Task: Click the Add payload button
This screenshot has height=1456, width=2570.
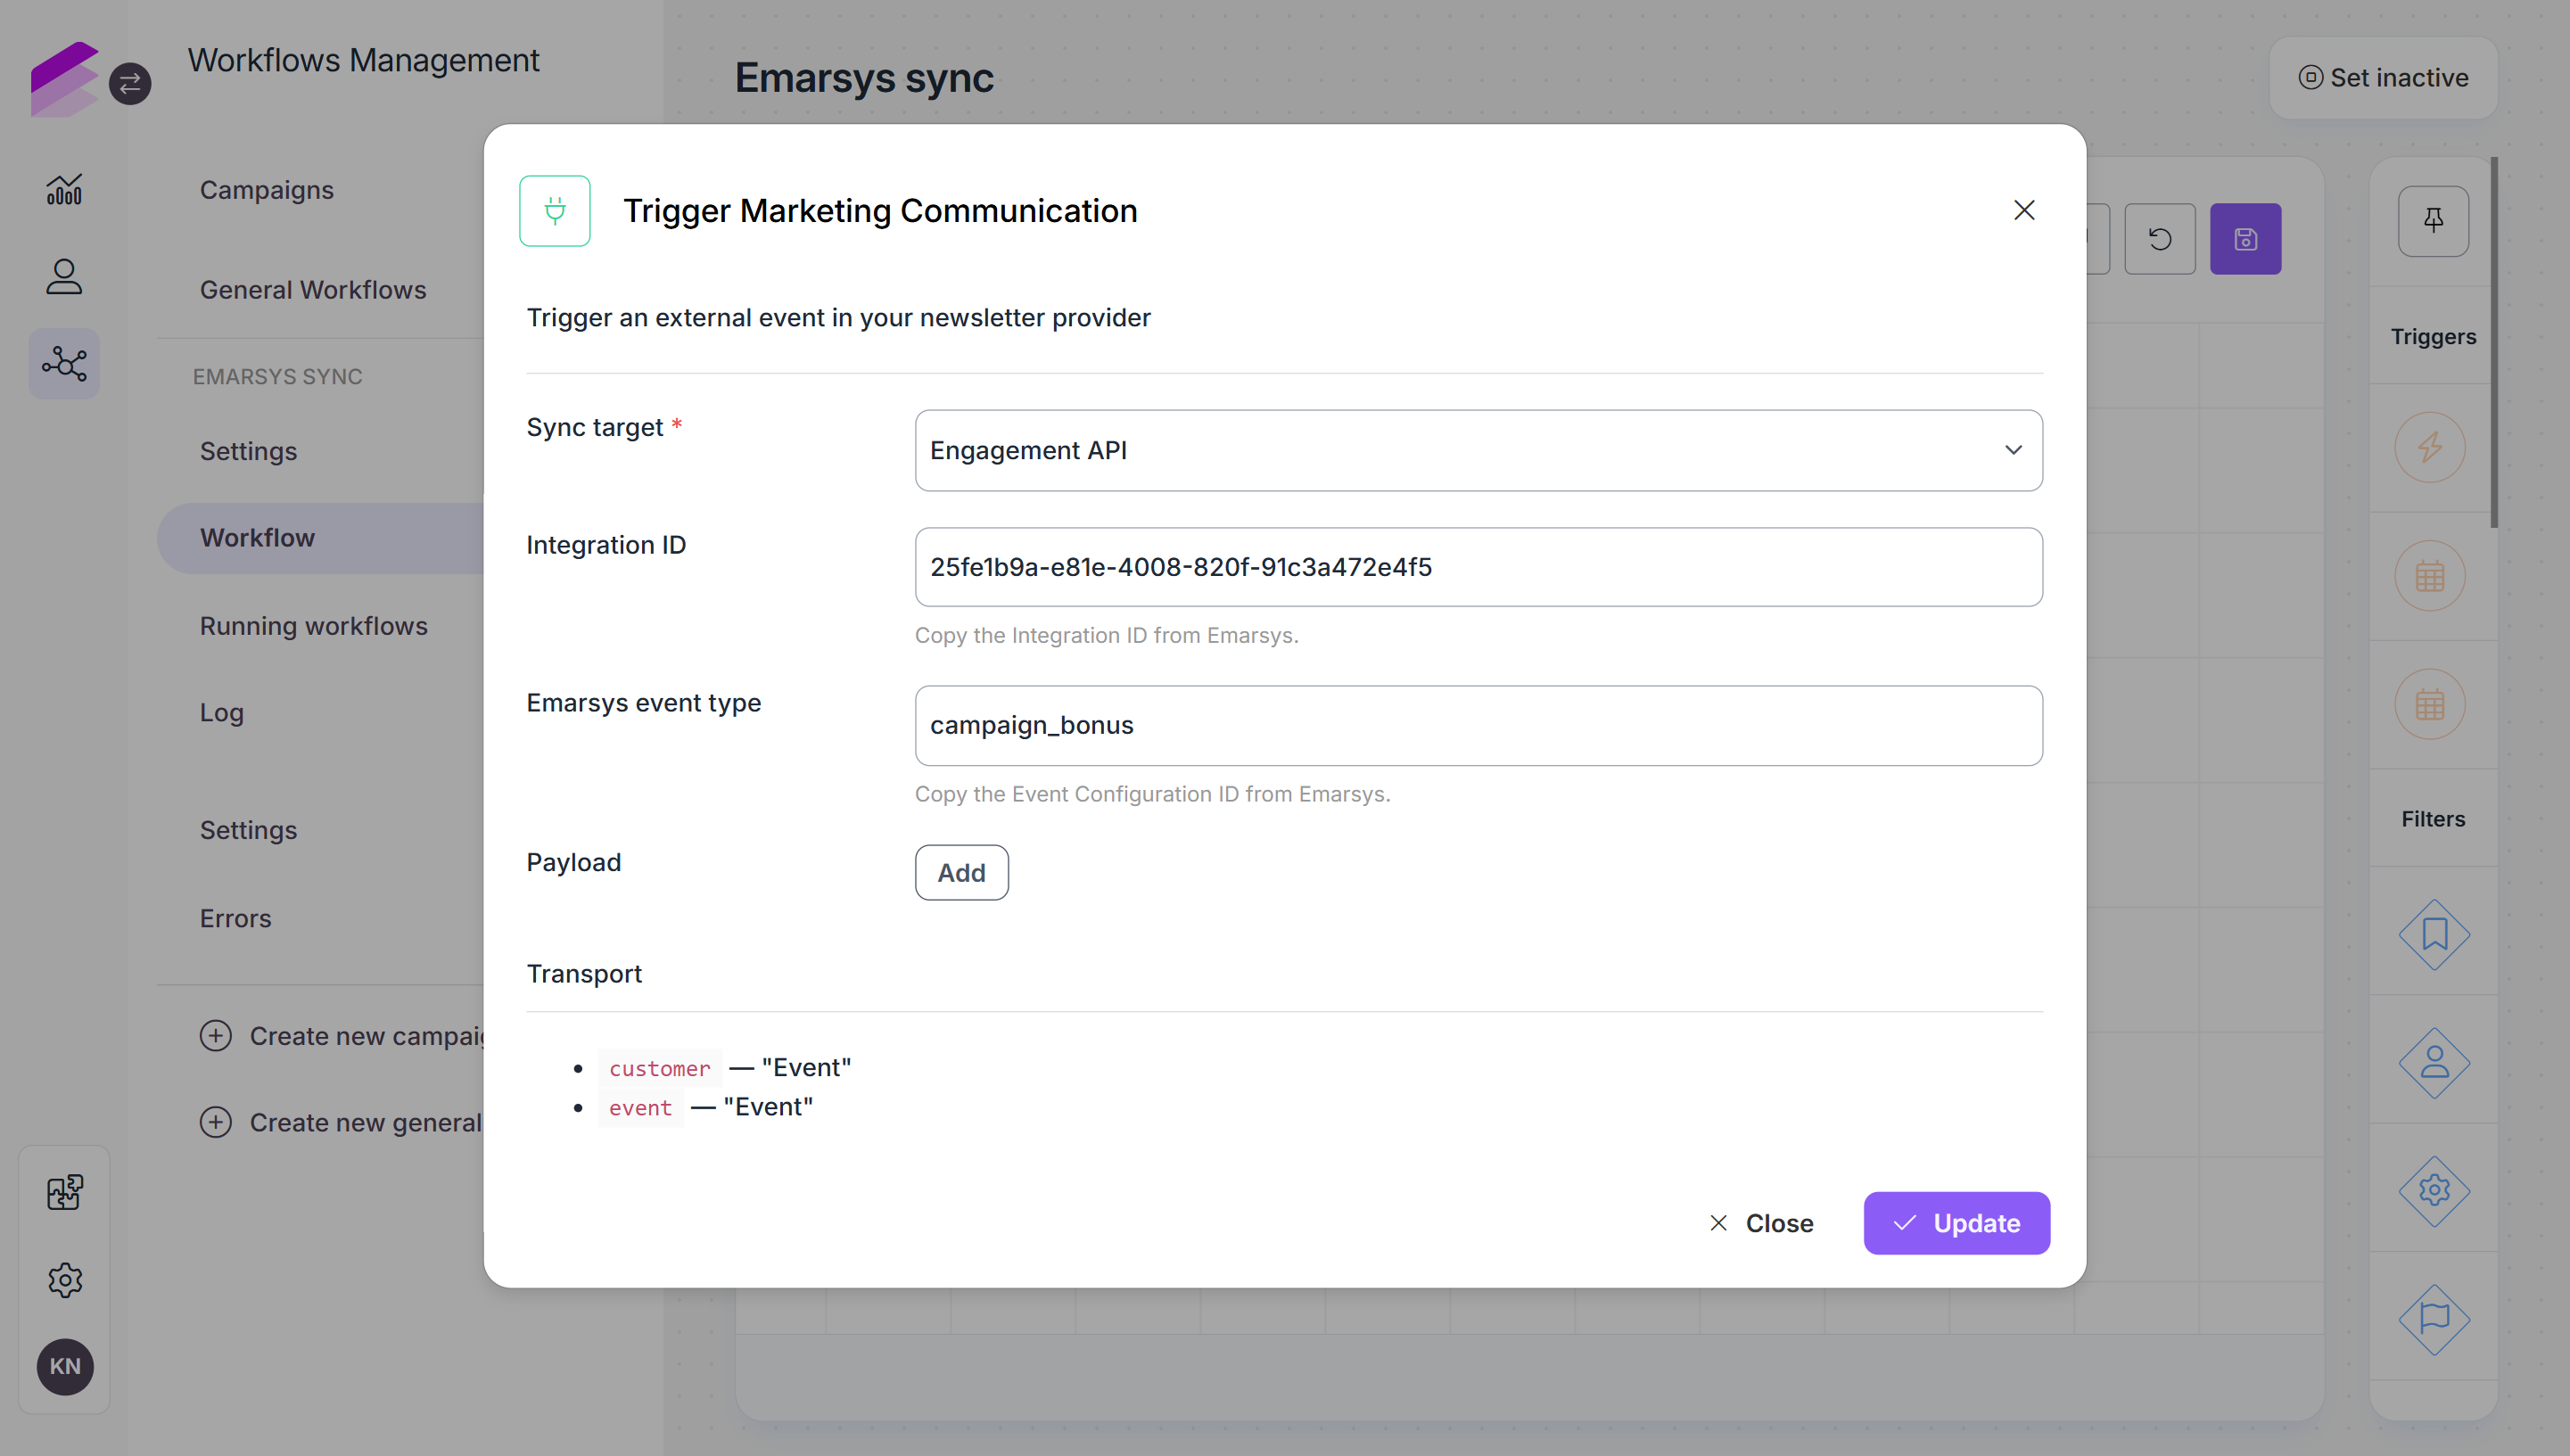Action: (x=961, y=873)
